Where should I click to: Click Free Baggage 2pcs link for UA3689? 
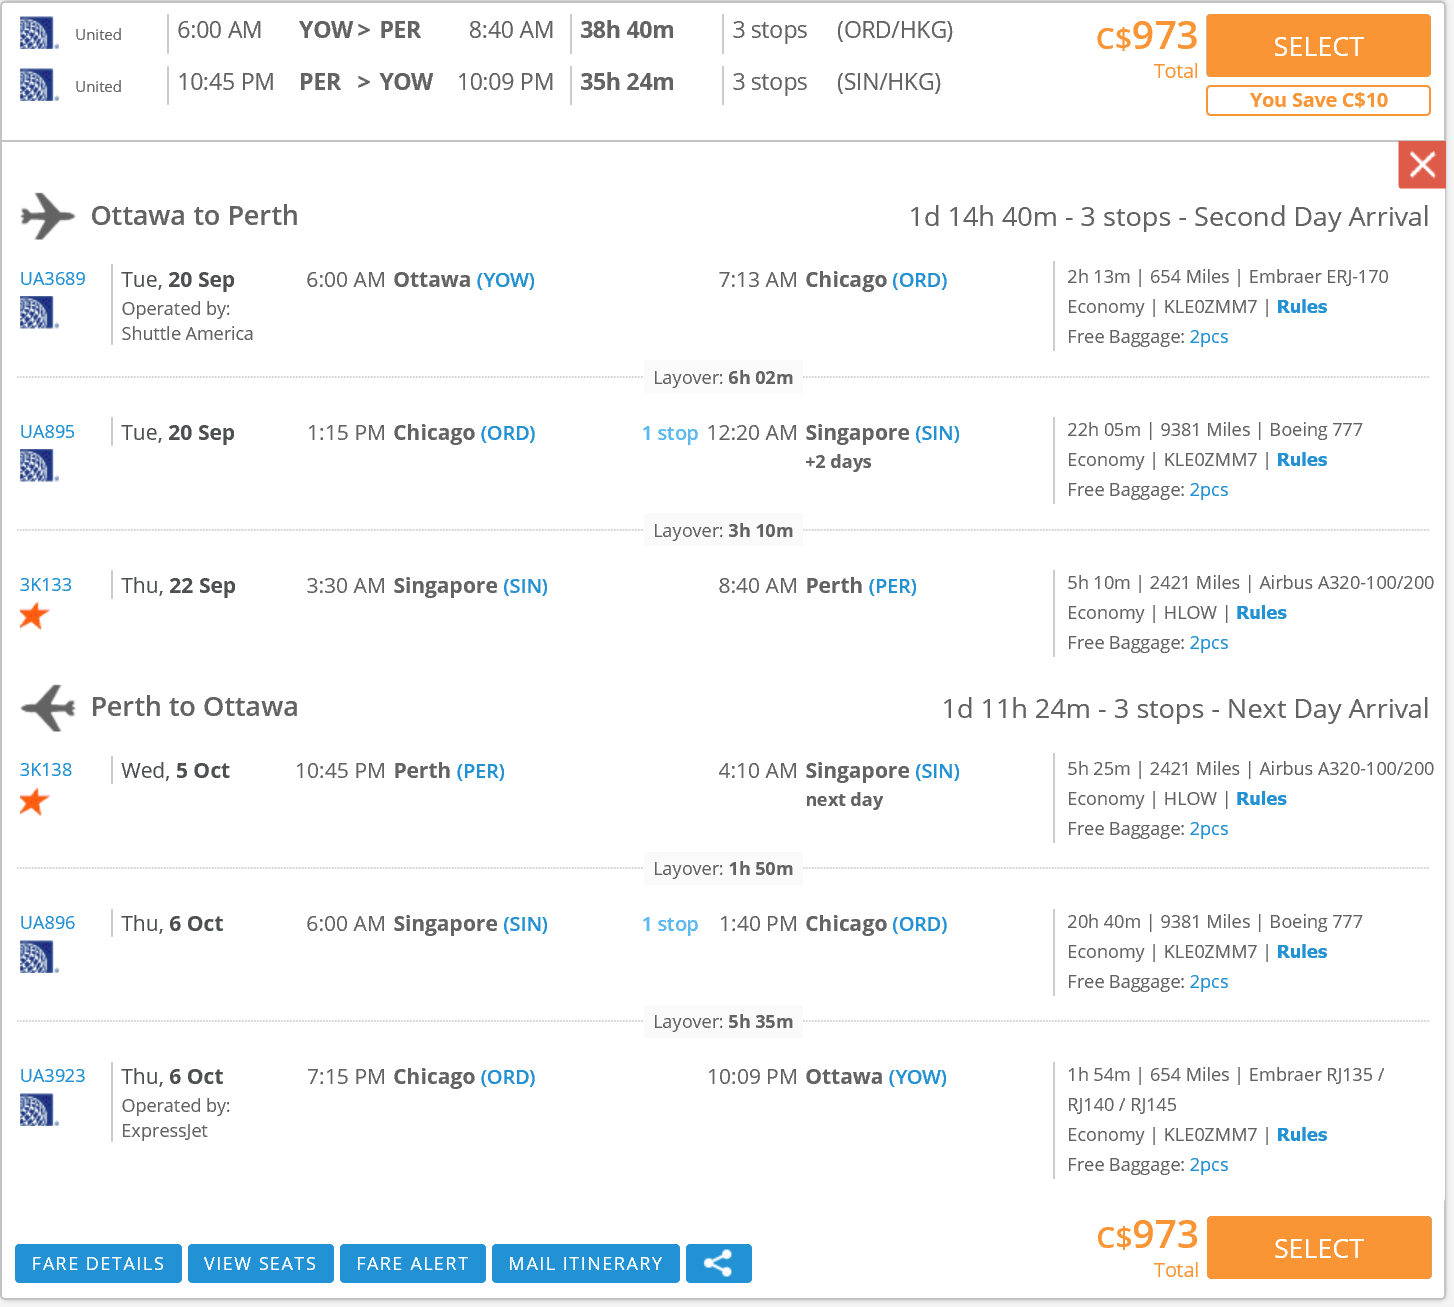tap(1208, 337)
